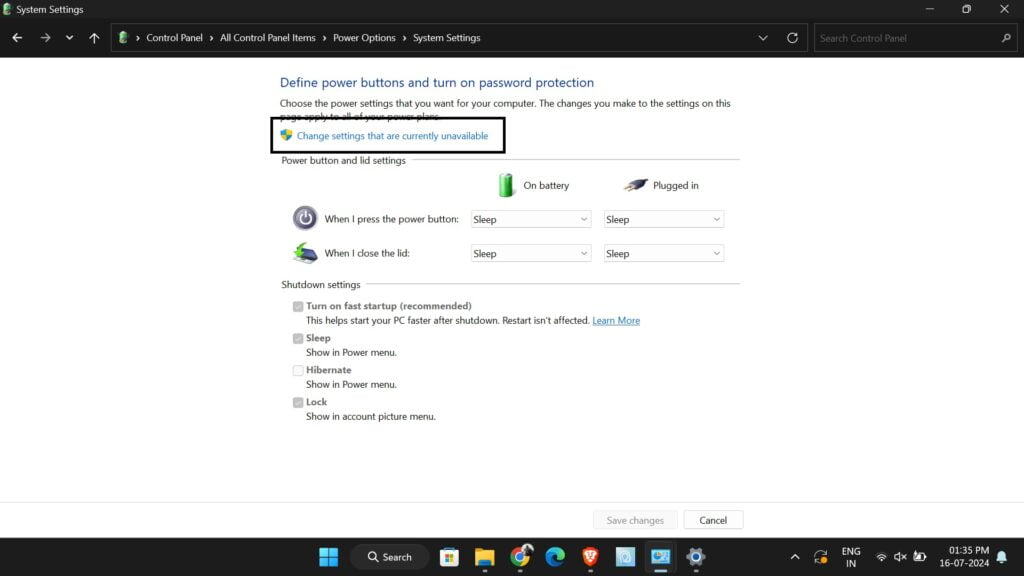Viewport: 1024px width, 576px height.
Task: Go up one level arrow
Action: click(94, 38)
